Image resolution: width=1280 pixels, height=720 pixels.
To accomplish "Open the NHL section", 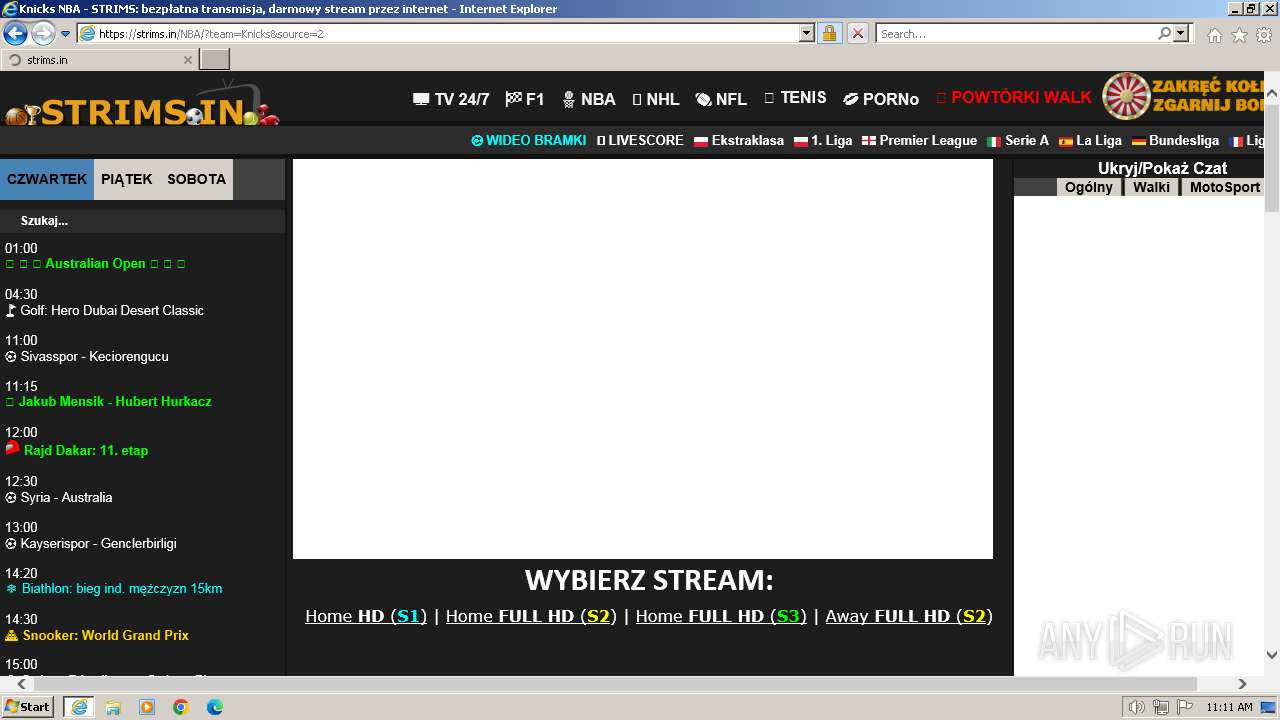I will tap(656, 99).
